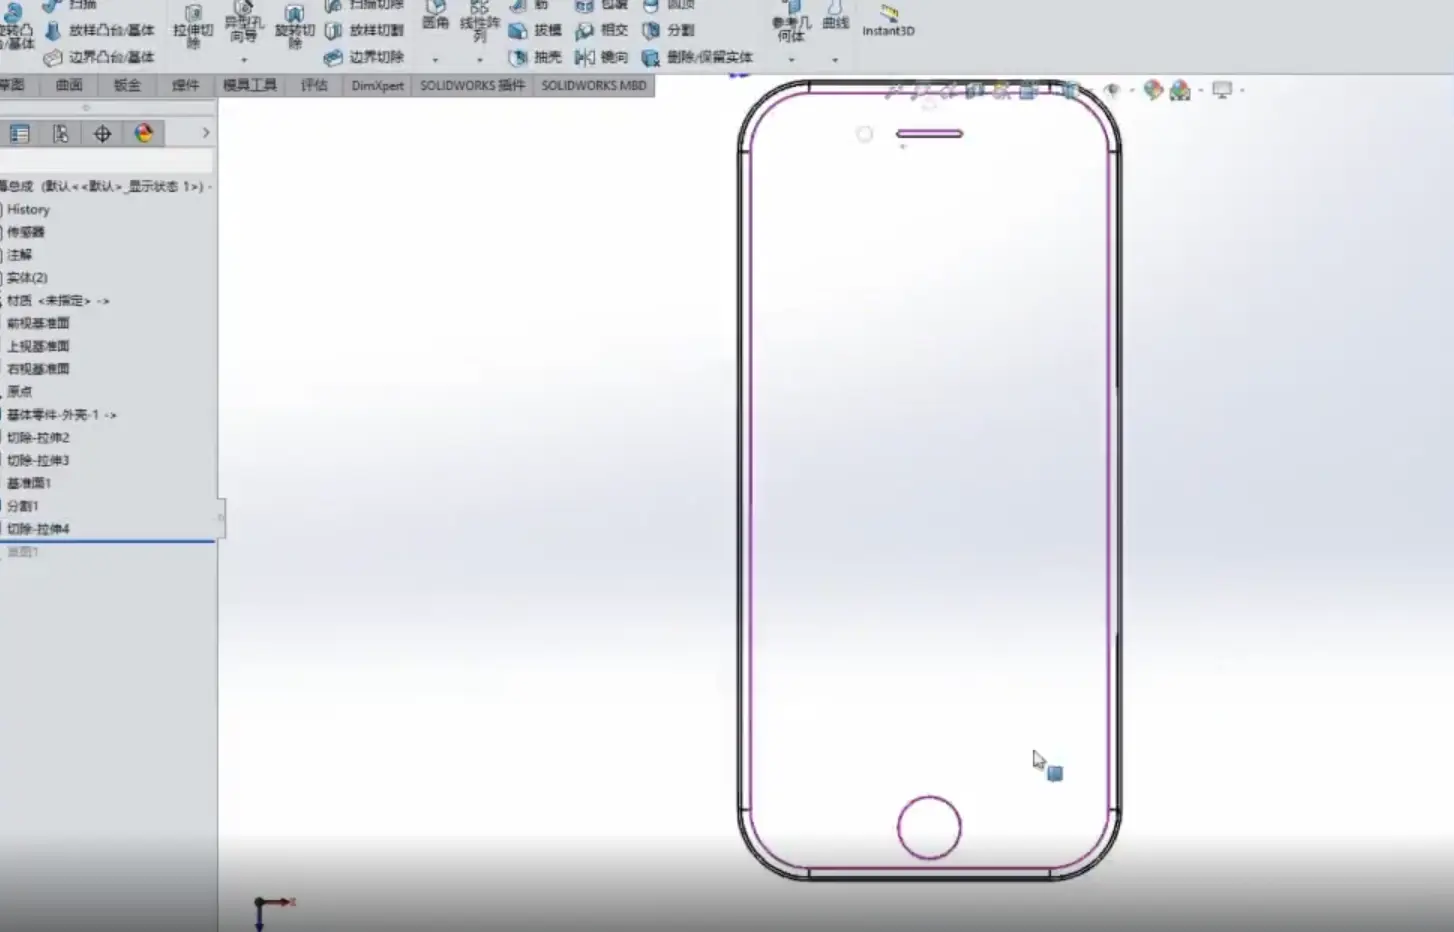Image resolution: width=1454 pixels, height=932 pixels.
Task: Open the 异型孔向导 hole wizard
Action: click(x=243, y=22)
